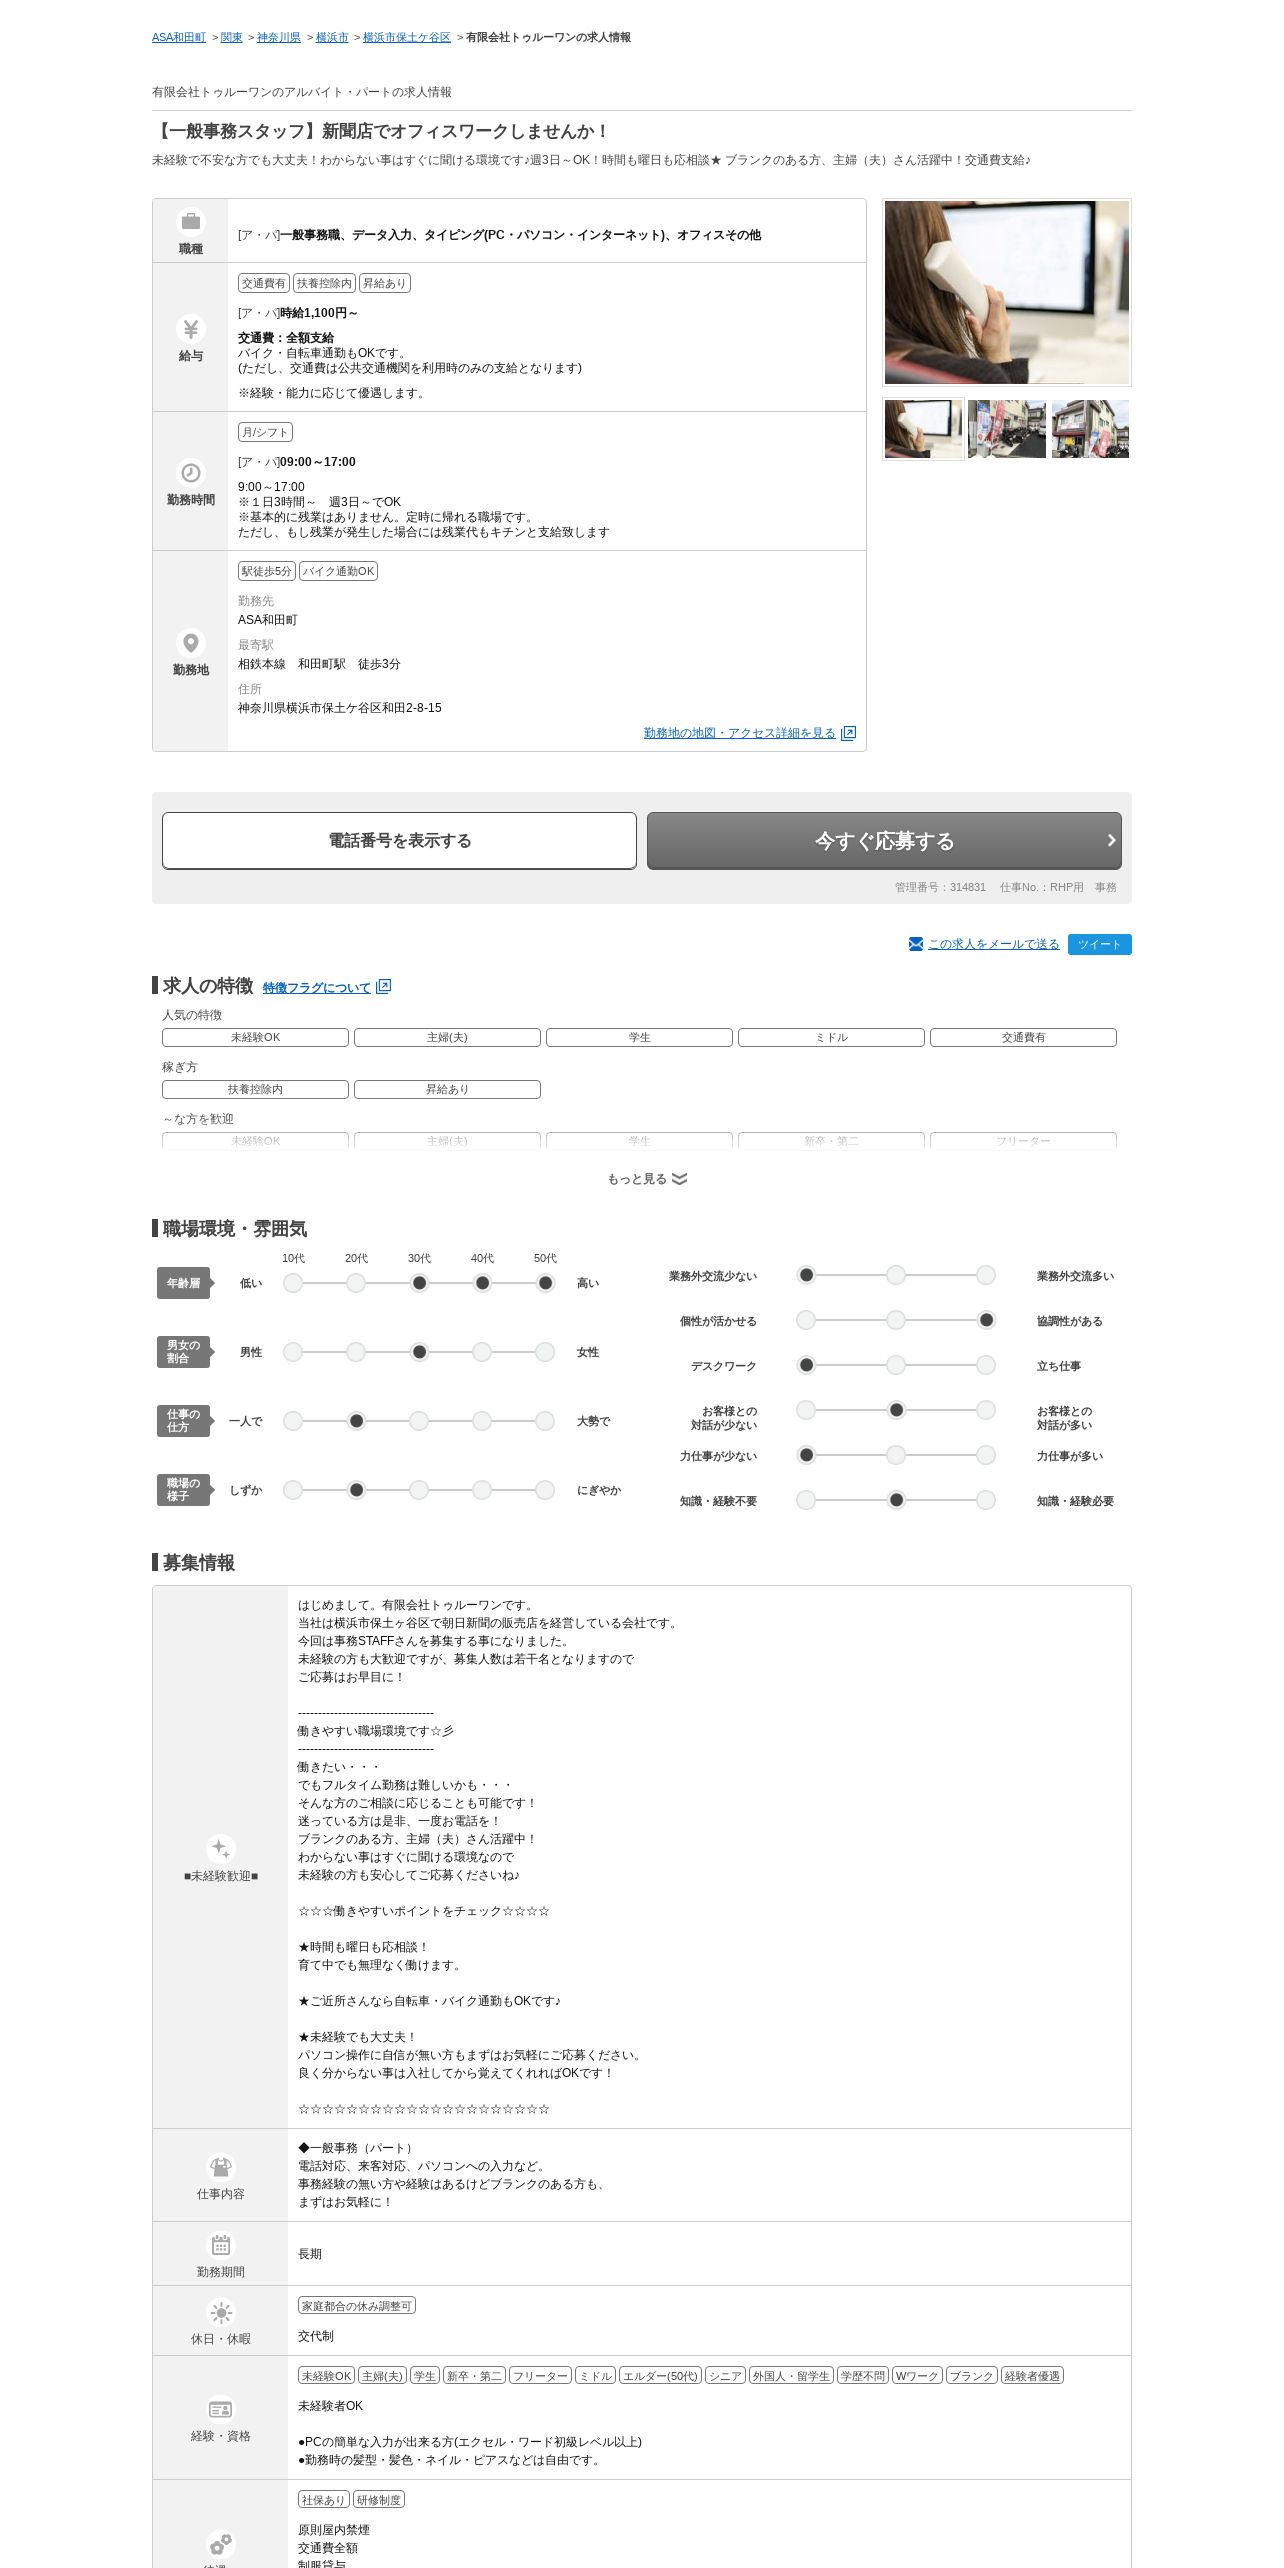Click the large phone-call photo
Image resolution: width=1284 pixels, height=2568 pixels.
[x=1007, y=292]
